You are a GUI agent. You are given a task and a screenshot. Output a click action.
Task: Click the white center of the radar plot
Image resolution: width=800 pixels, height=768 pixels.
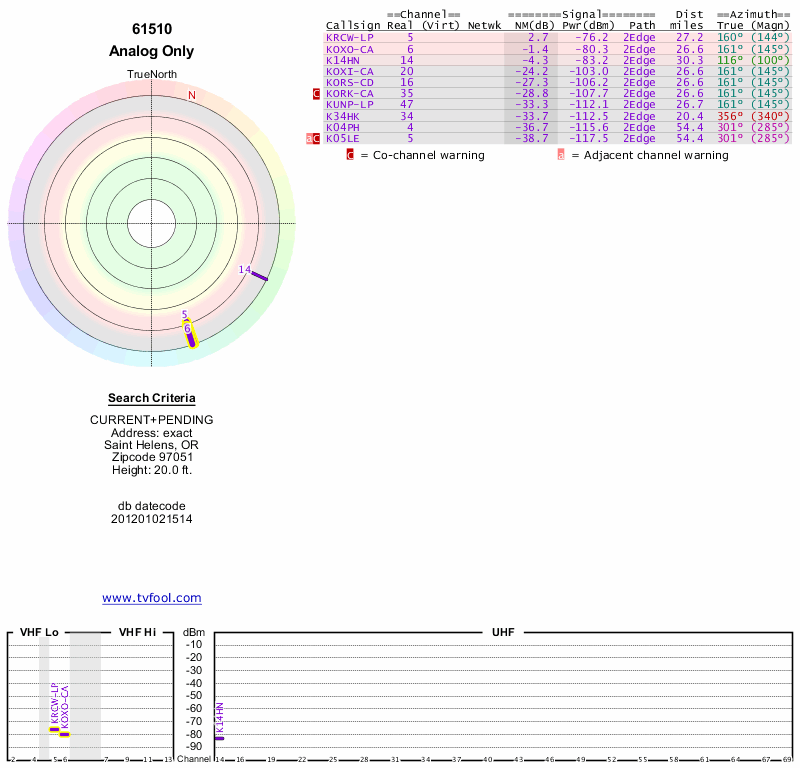click(x=152, y=223)
